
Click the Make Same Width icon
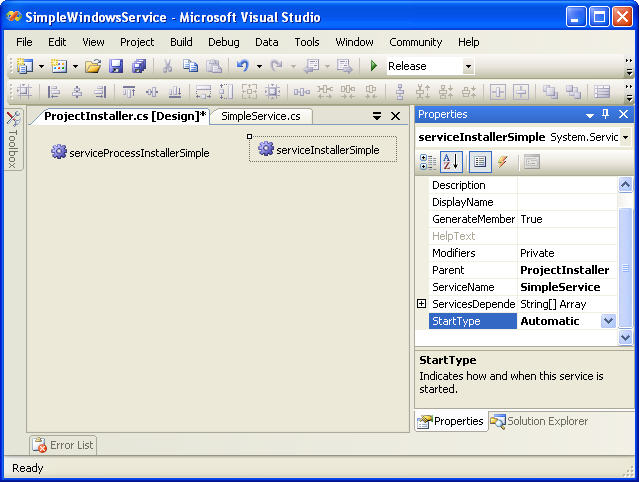pyautogui.click(x=203, y=92)
